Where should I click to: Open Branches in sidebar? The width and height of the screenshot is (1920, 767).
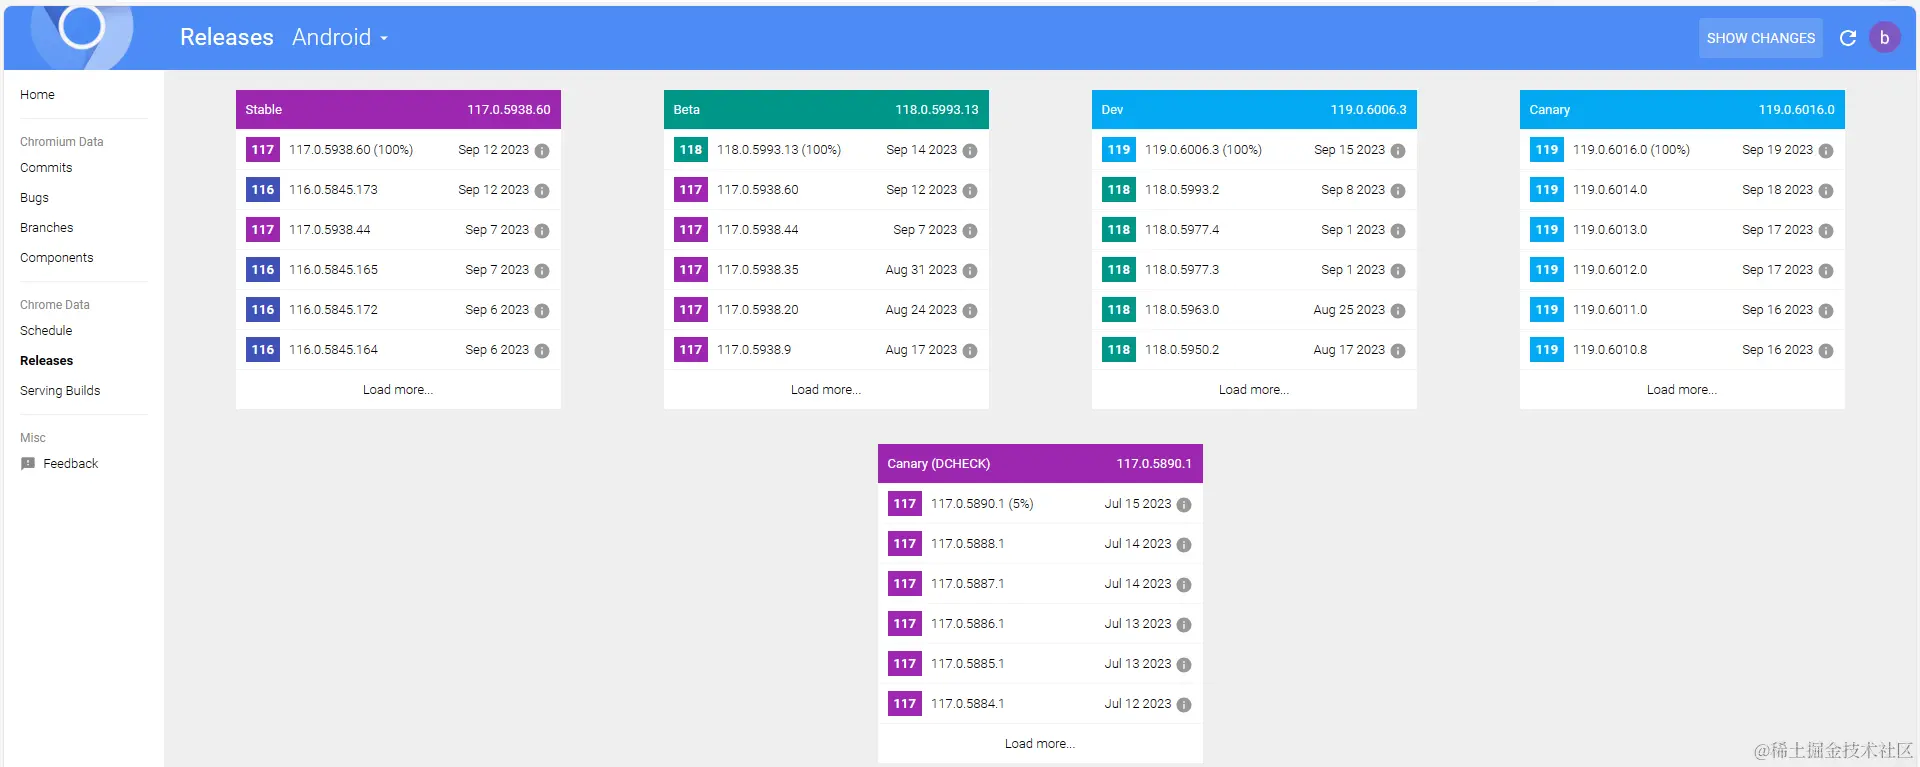coord(47,228)
